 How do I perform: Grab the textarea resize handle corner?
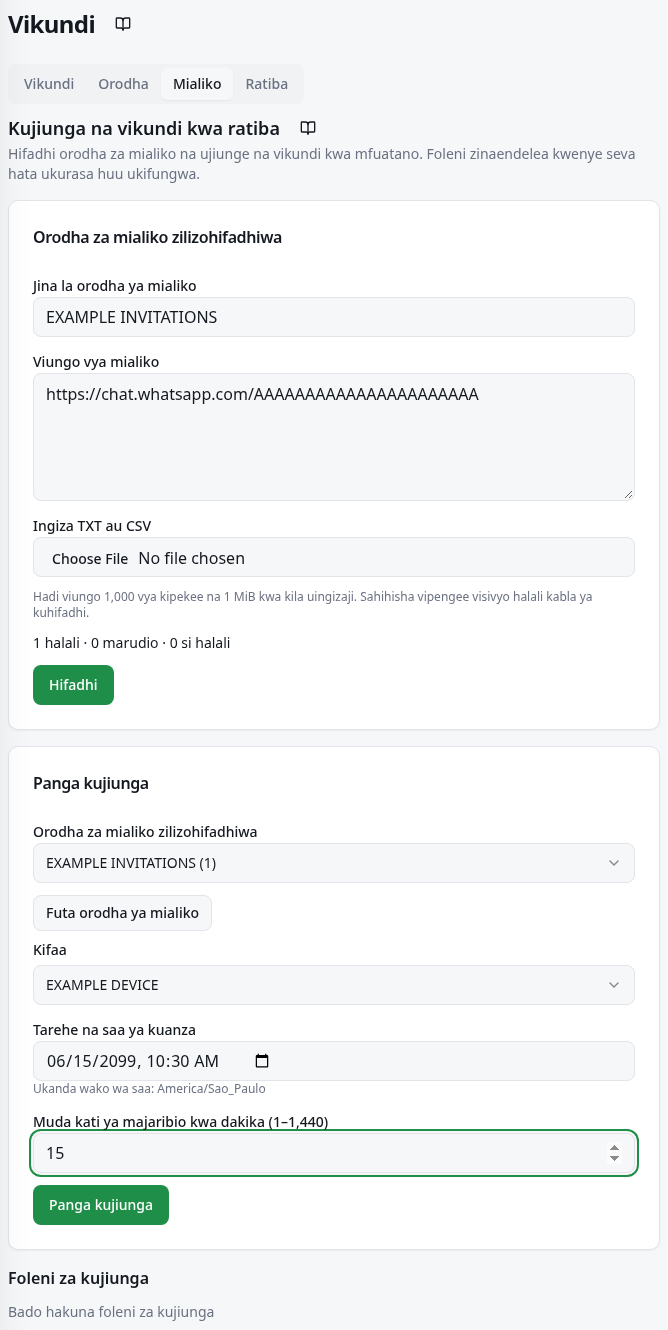(x=628, y=494)
